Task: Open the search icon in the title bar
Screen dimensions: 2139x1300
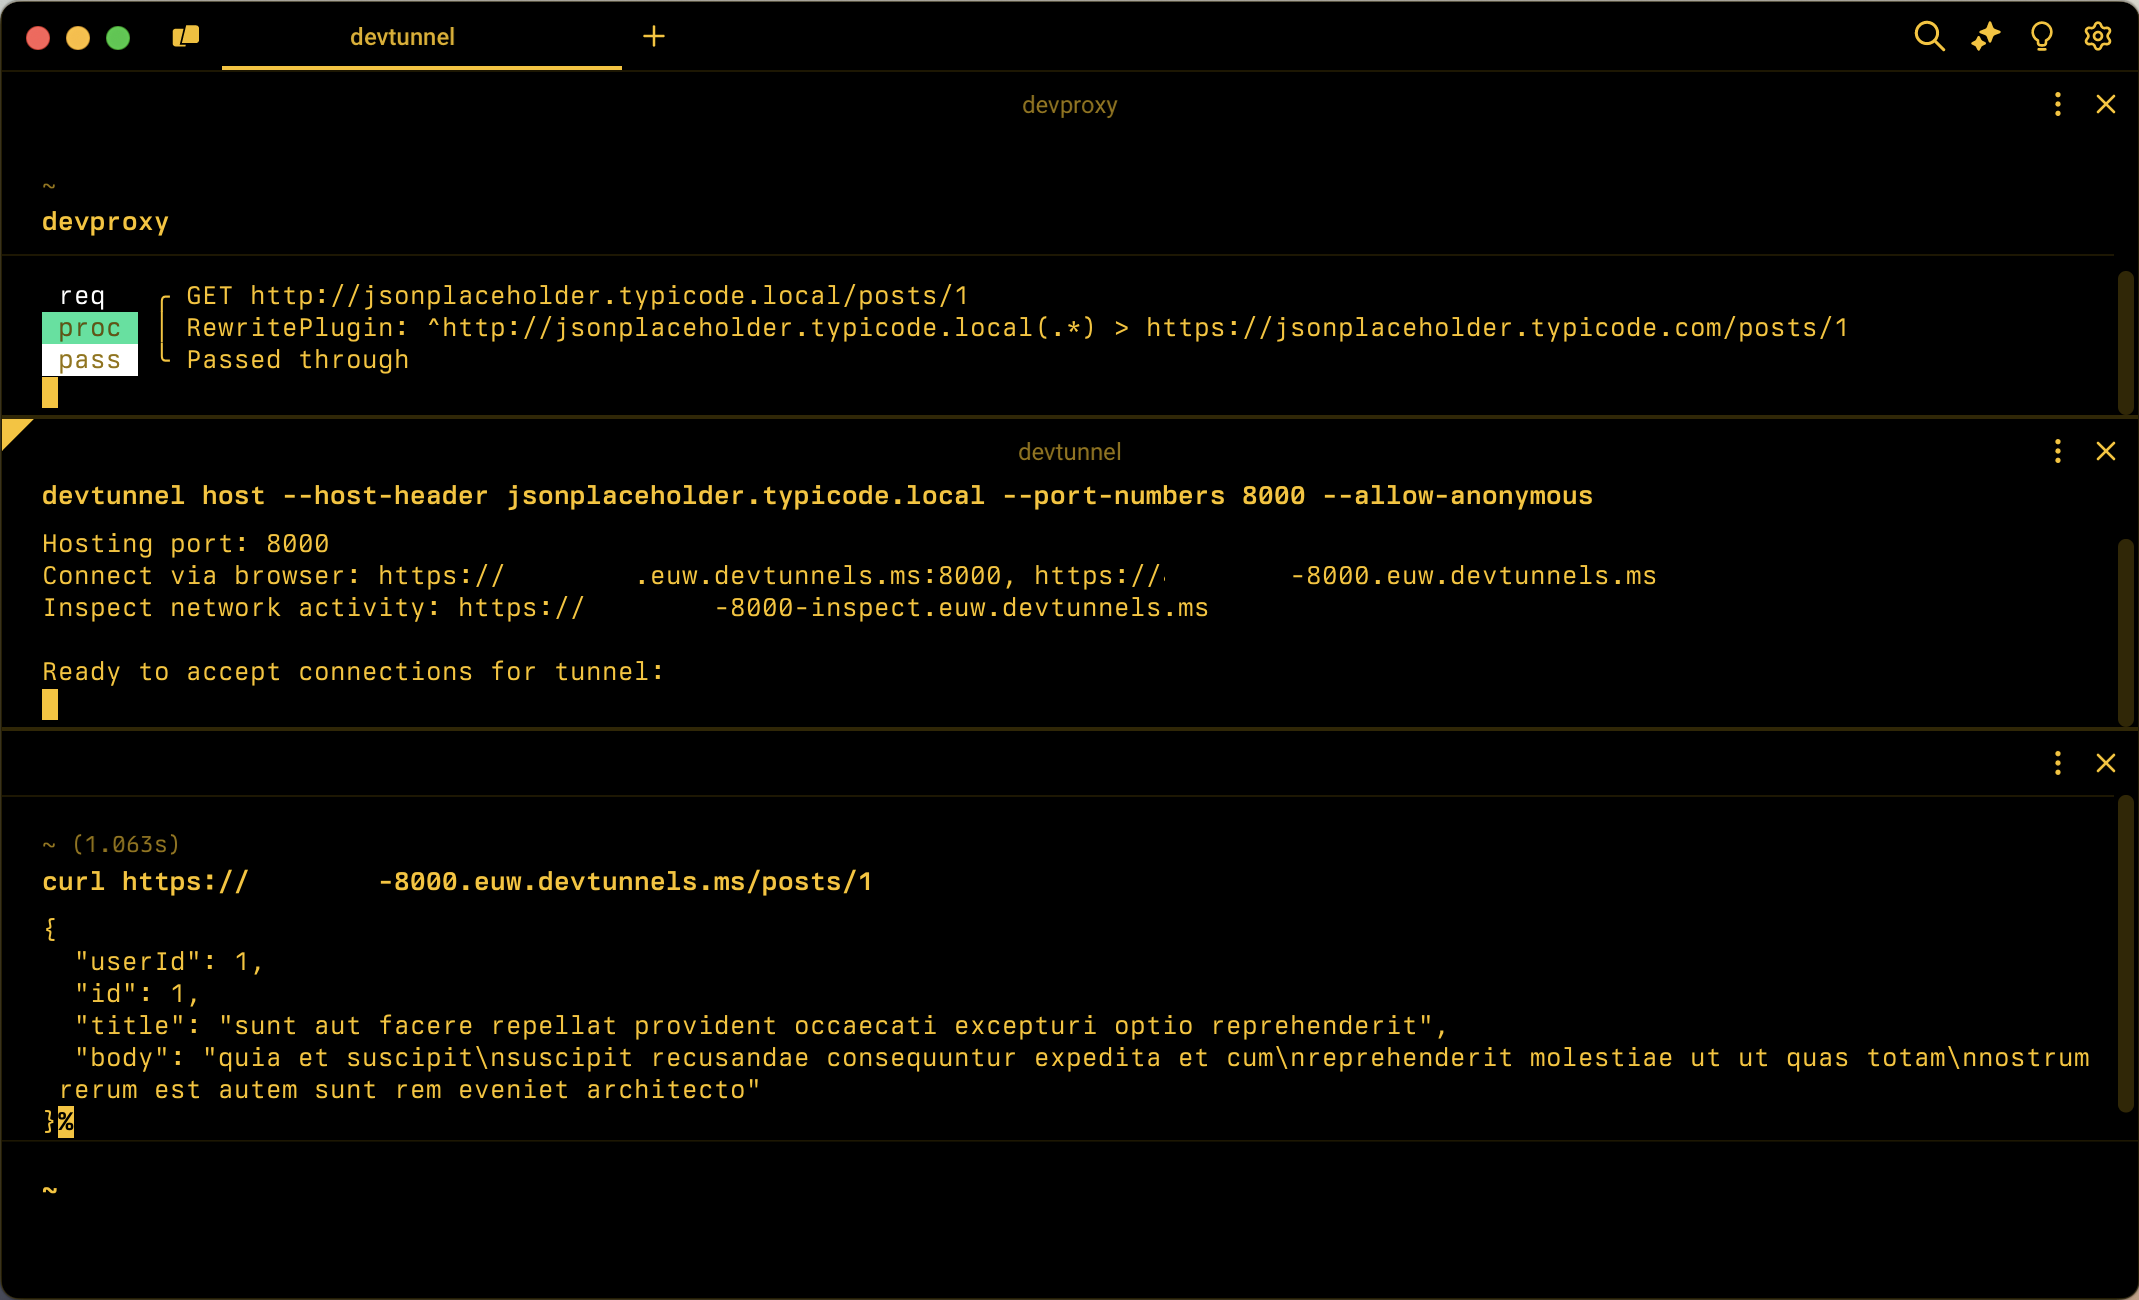Action: point(1930,36)
